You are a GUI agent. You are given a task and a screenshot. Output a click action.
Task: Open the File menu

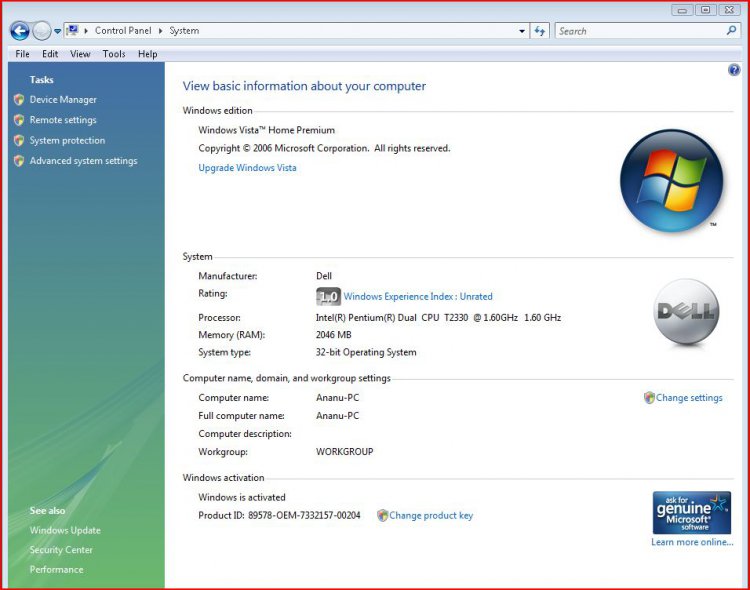pyautogui.click(x=22, y=54)
